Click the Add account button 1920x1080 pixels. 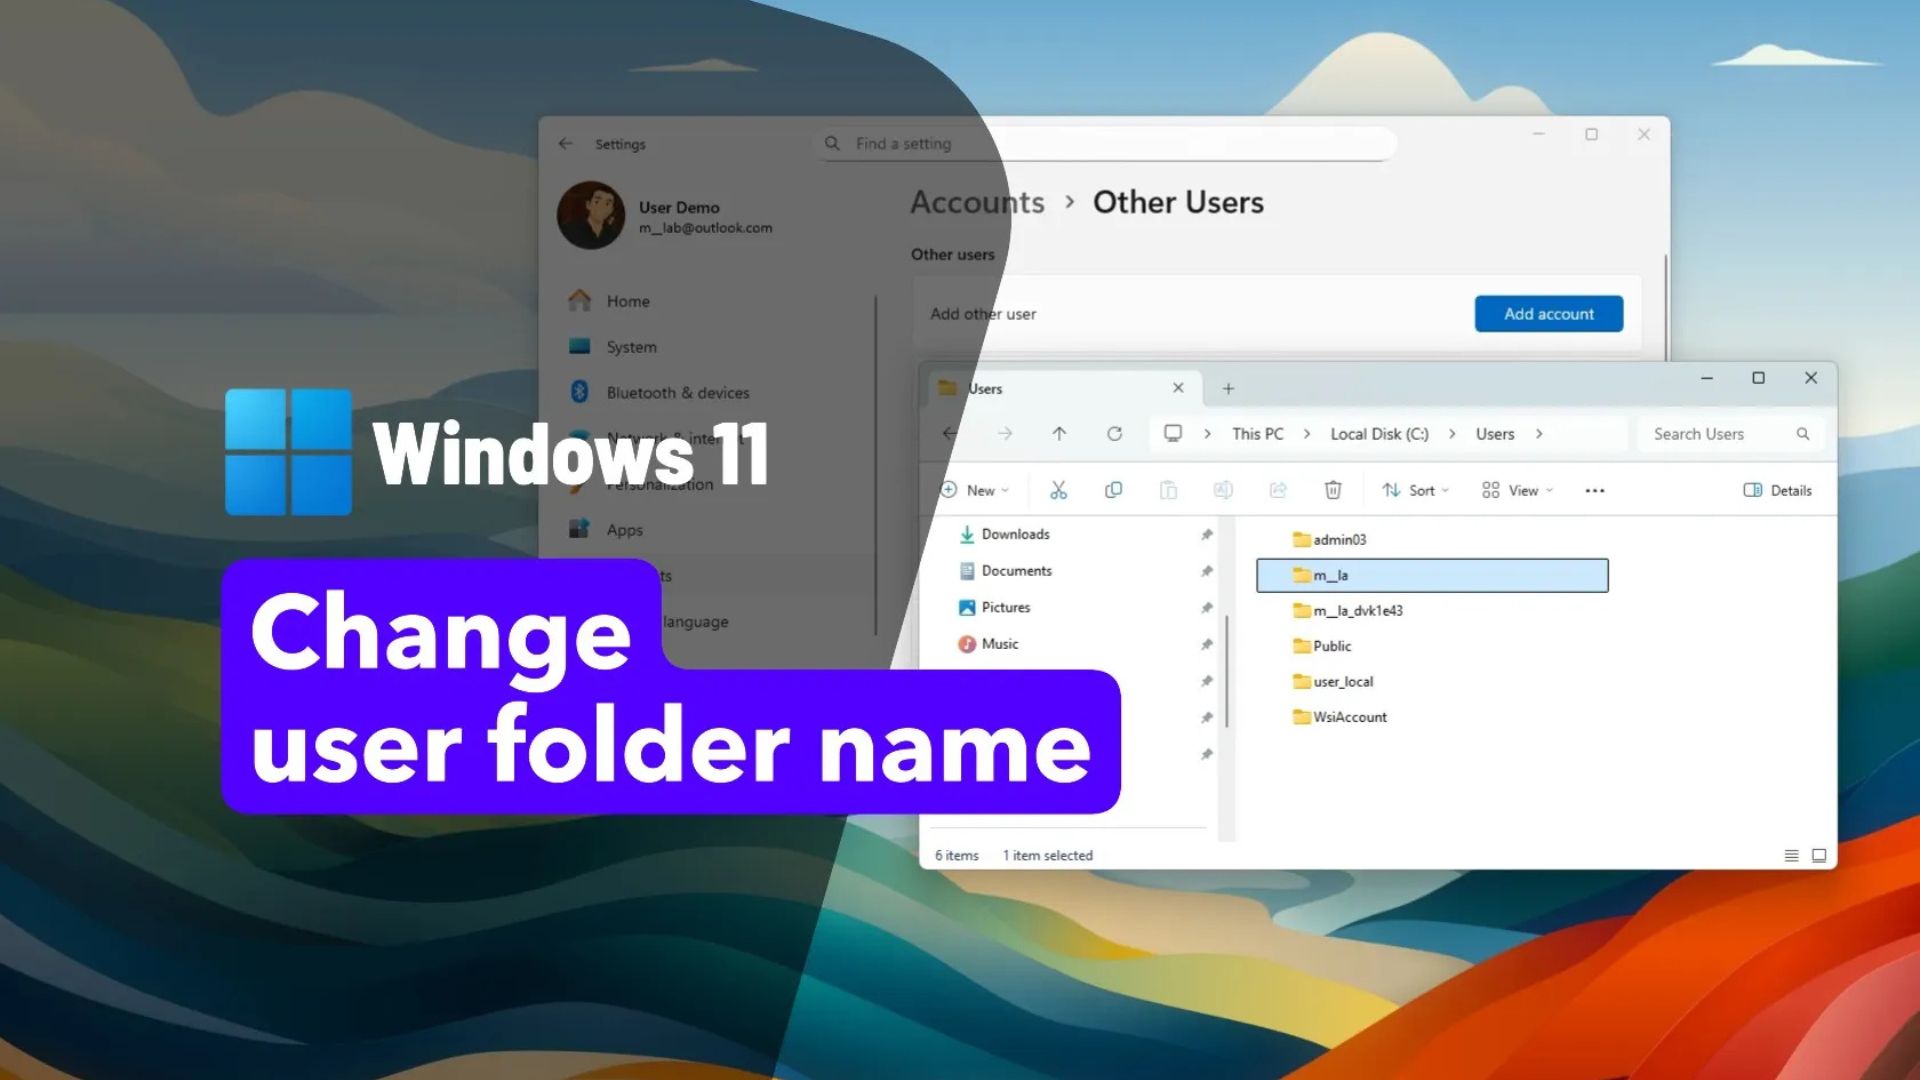pos(1548,314)
